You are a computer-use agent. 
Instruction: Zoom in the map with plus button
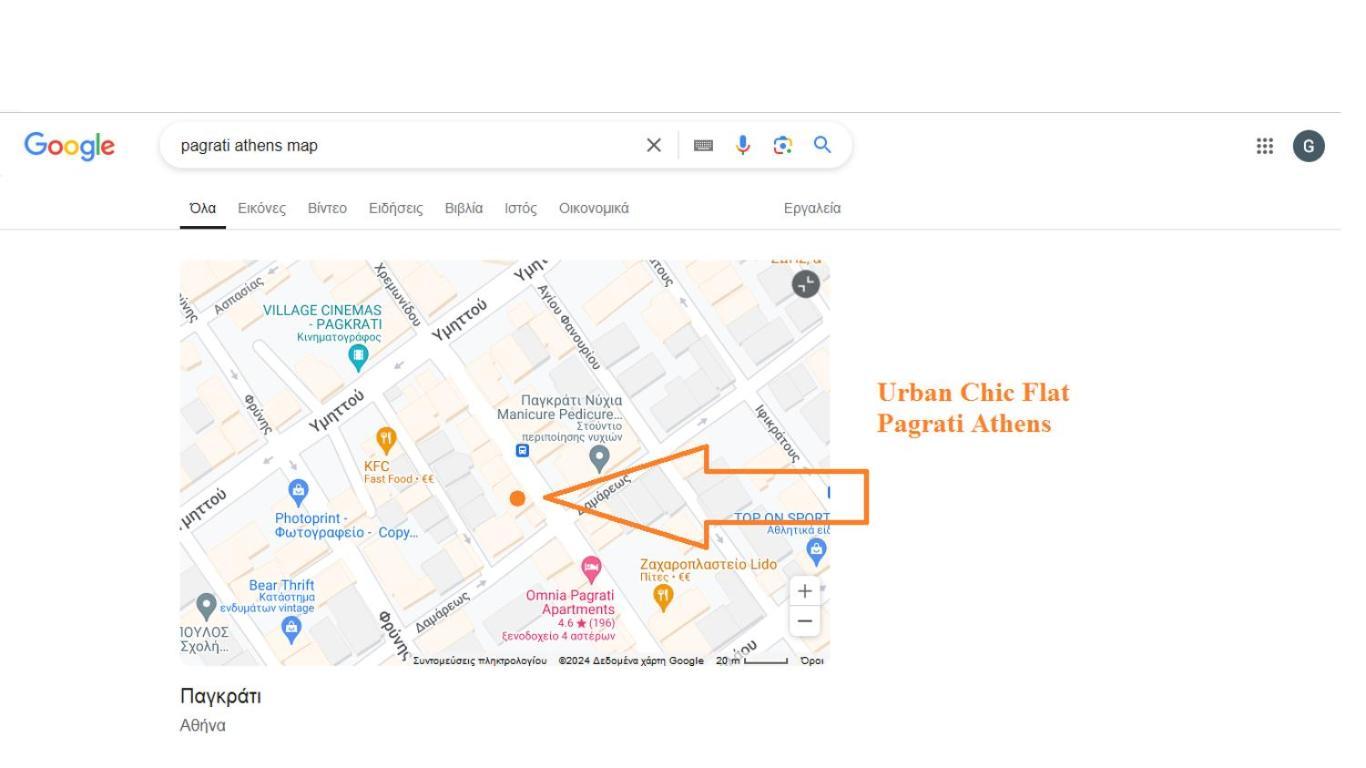coord(806,590)
